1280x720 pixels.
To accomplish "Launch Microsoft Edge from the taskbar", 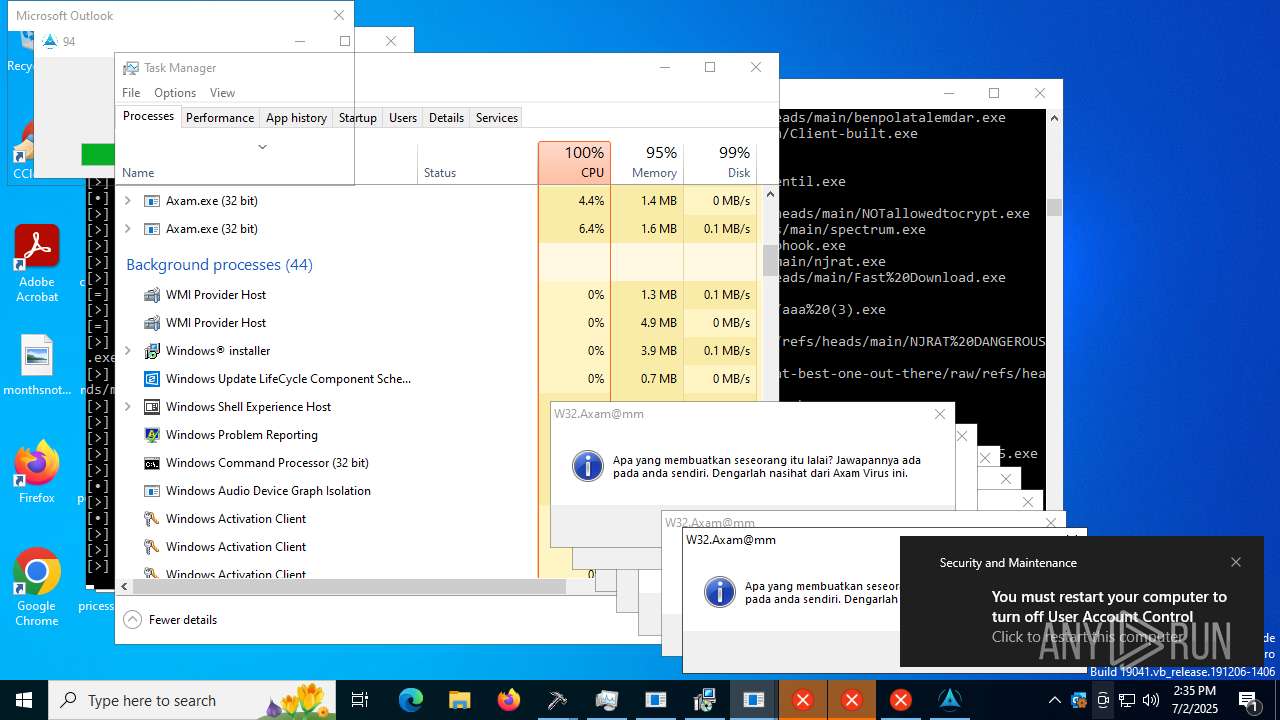I will [x=411, y=700].
